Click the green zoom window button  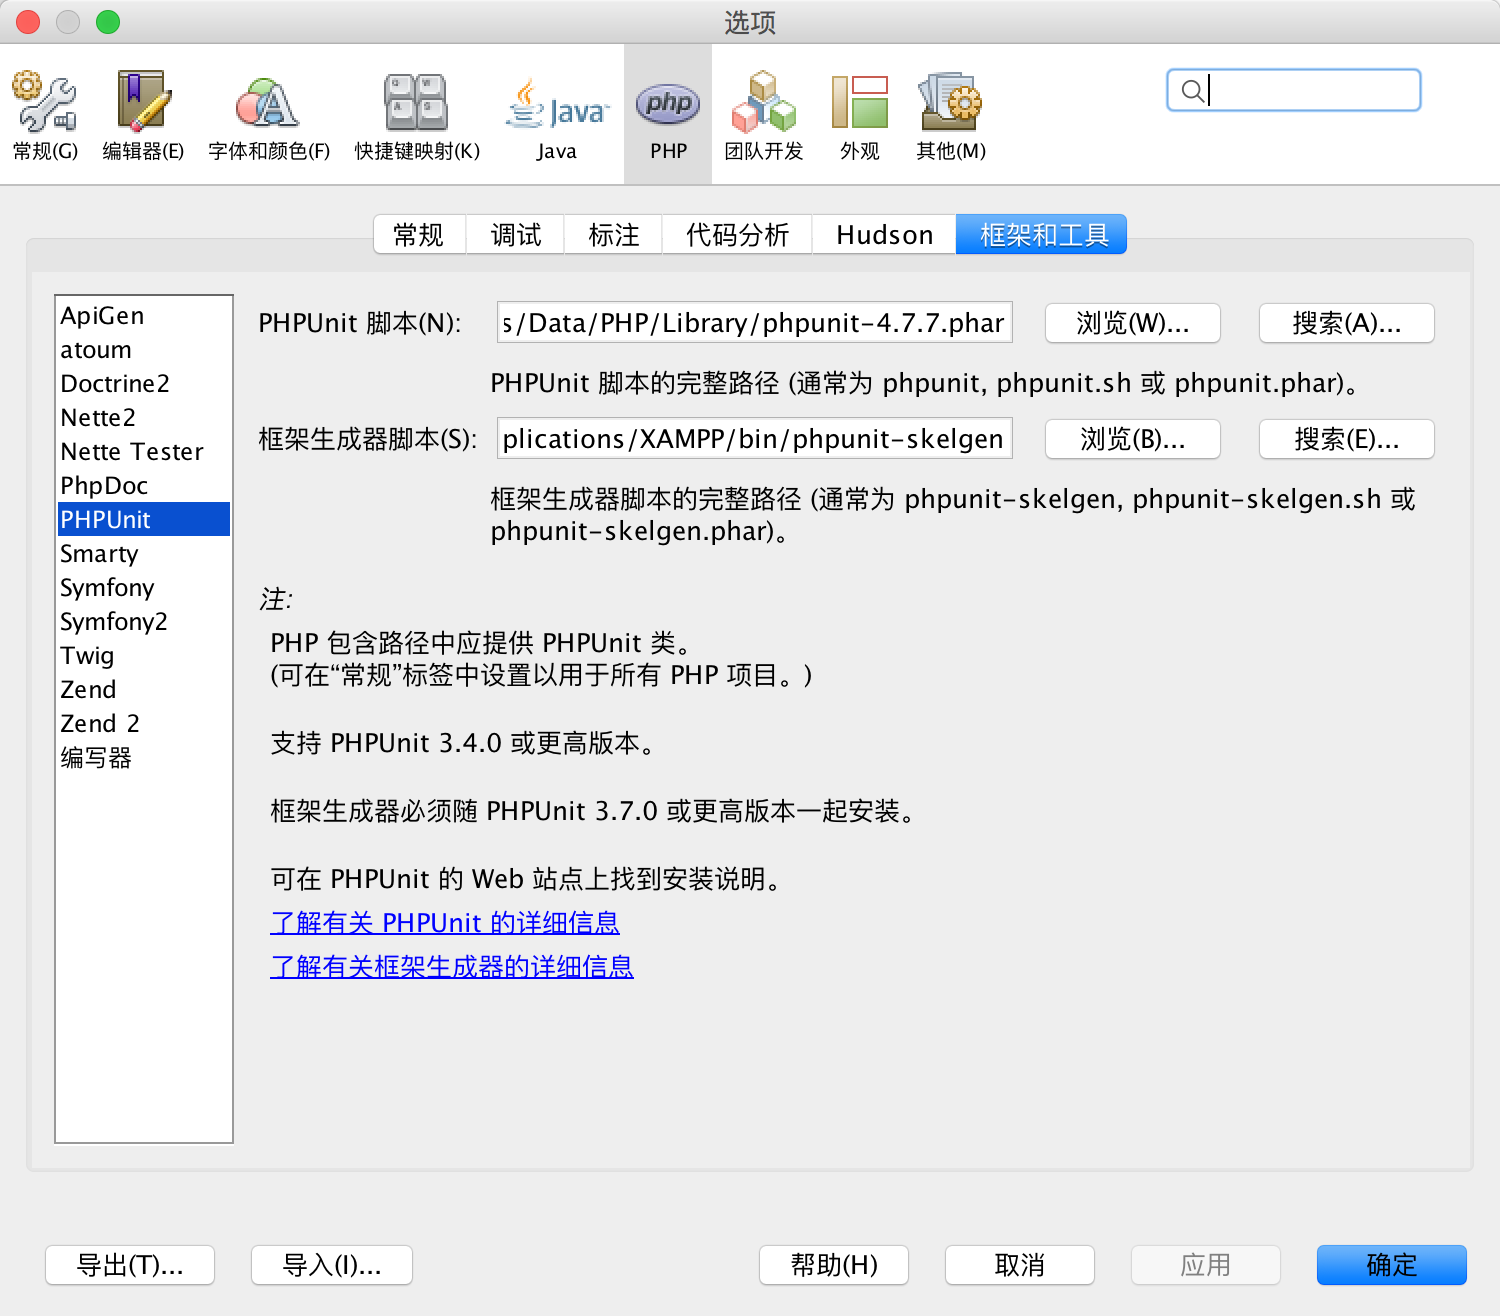pos(108,22)
